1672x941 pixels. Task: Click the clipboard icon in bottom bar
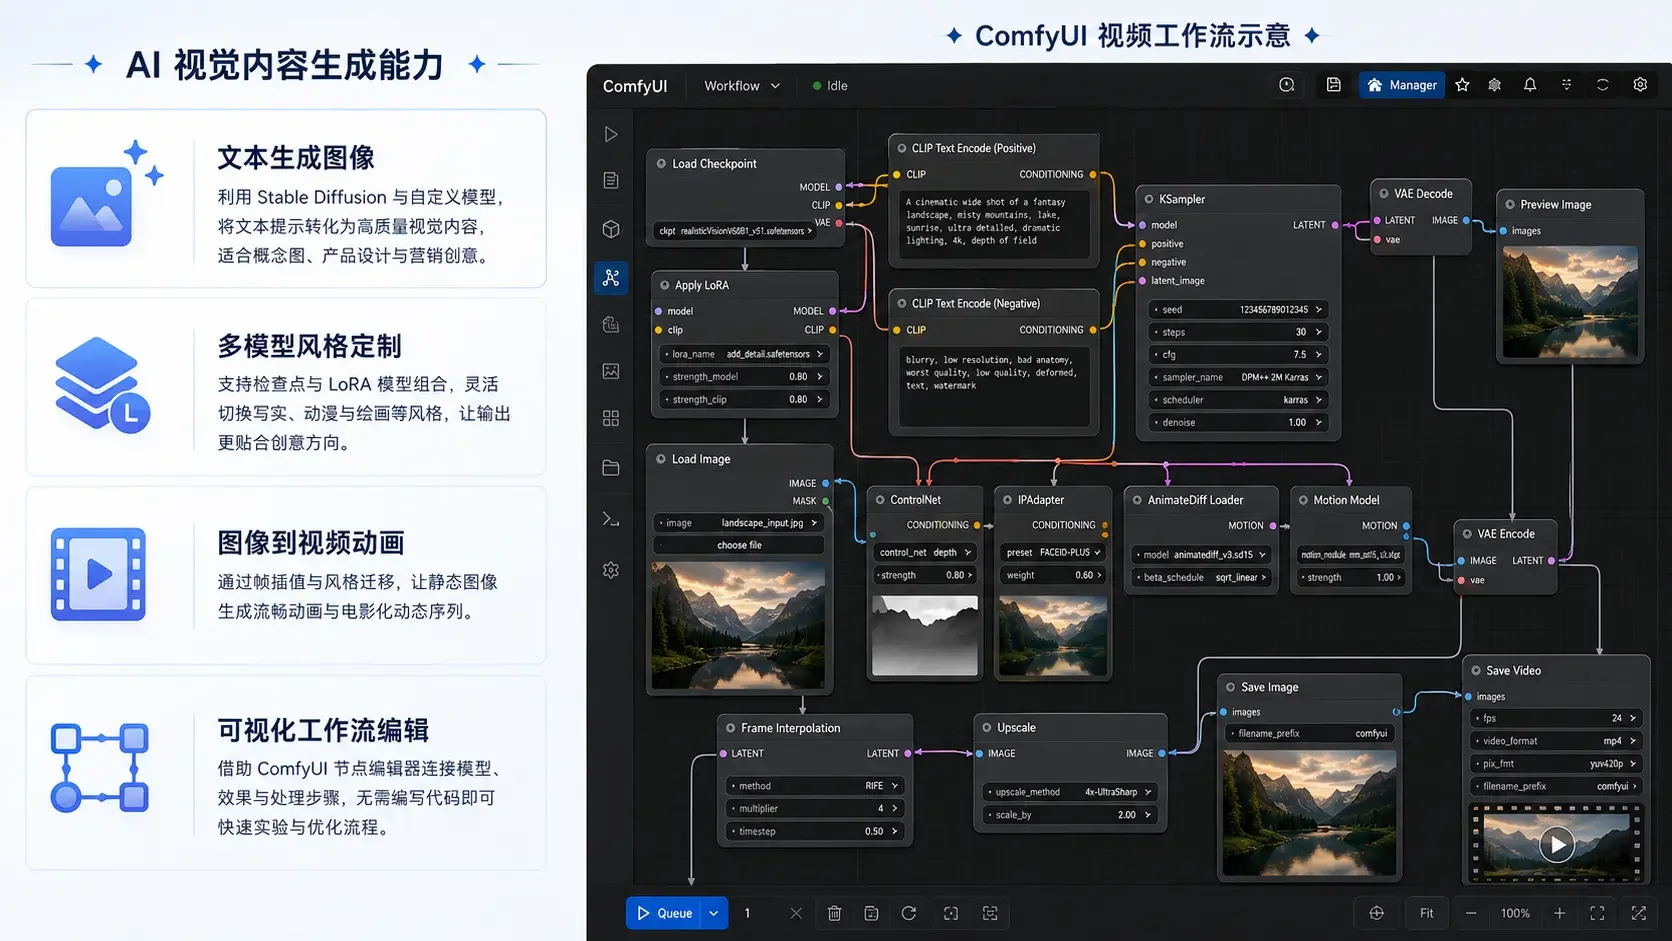tap(871, 913)
